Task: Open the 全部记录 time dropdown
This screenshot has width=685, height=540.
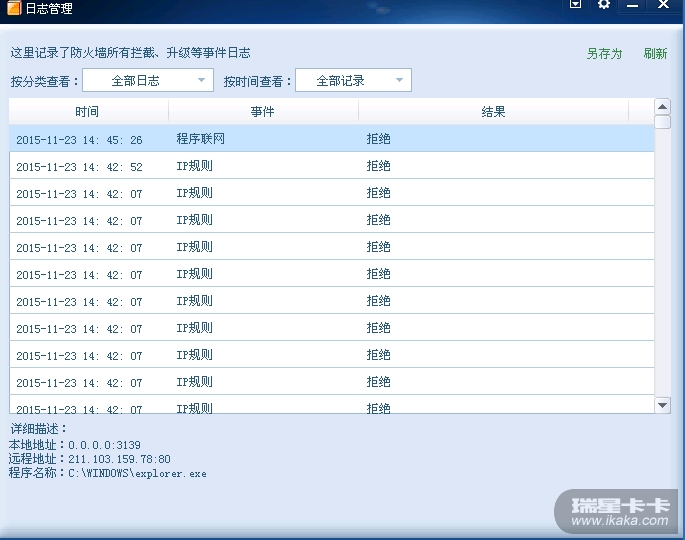Action: tap(353, 80)
